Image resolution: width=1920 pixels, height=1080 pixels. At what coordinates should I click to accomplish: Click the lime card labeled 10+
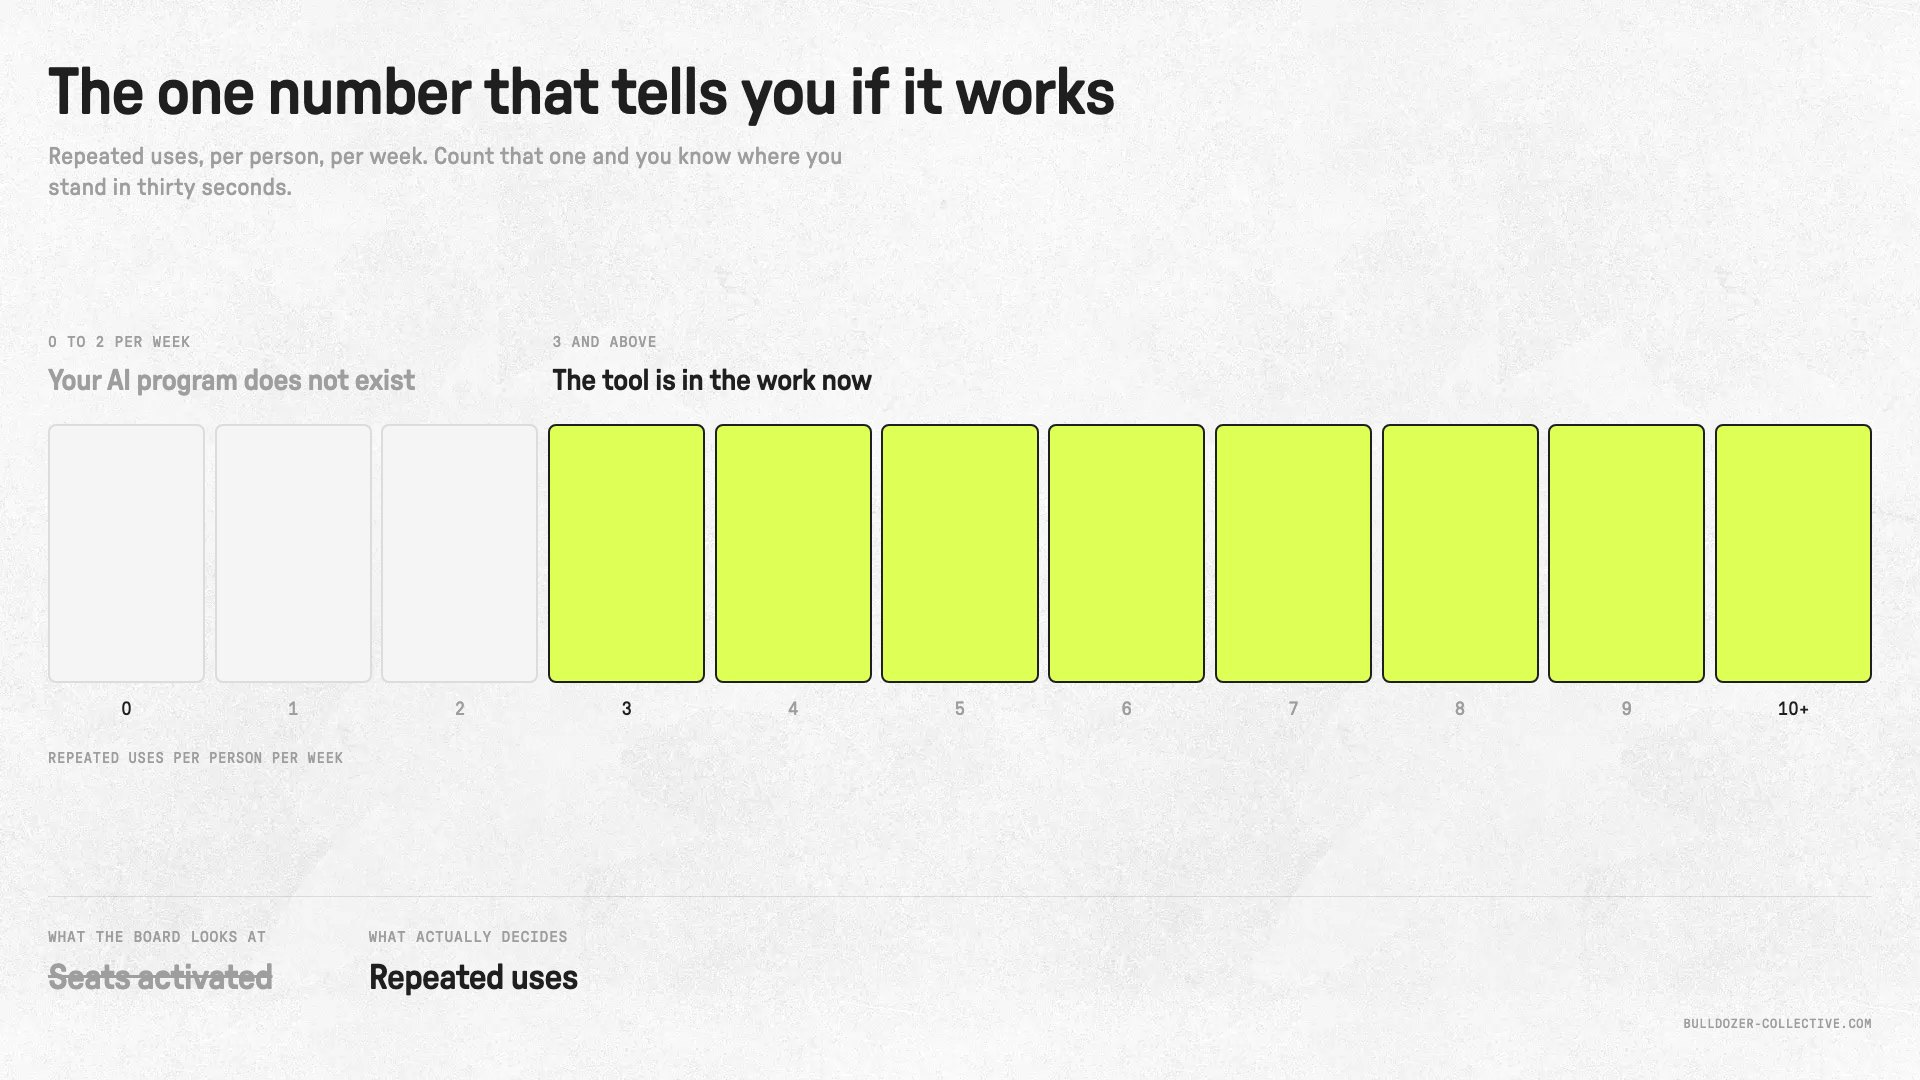[1793, 553]
